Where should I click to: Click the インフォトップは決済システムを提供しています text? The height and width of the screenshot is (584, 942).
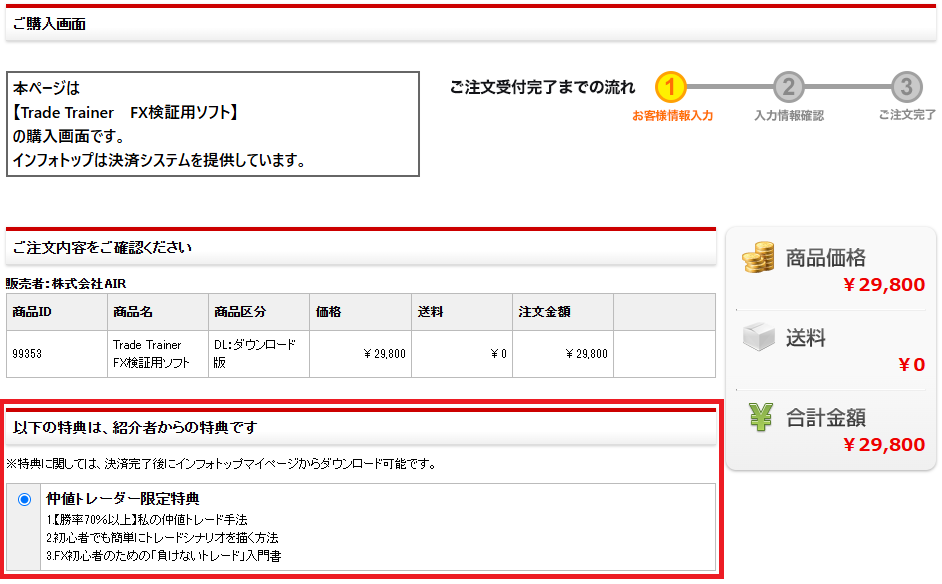tap(159, 160)
